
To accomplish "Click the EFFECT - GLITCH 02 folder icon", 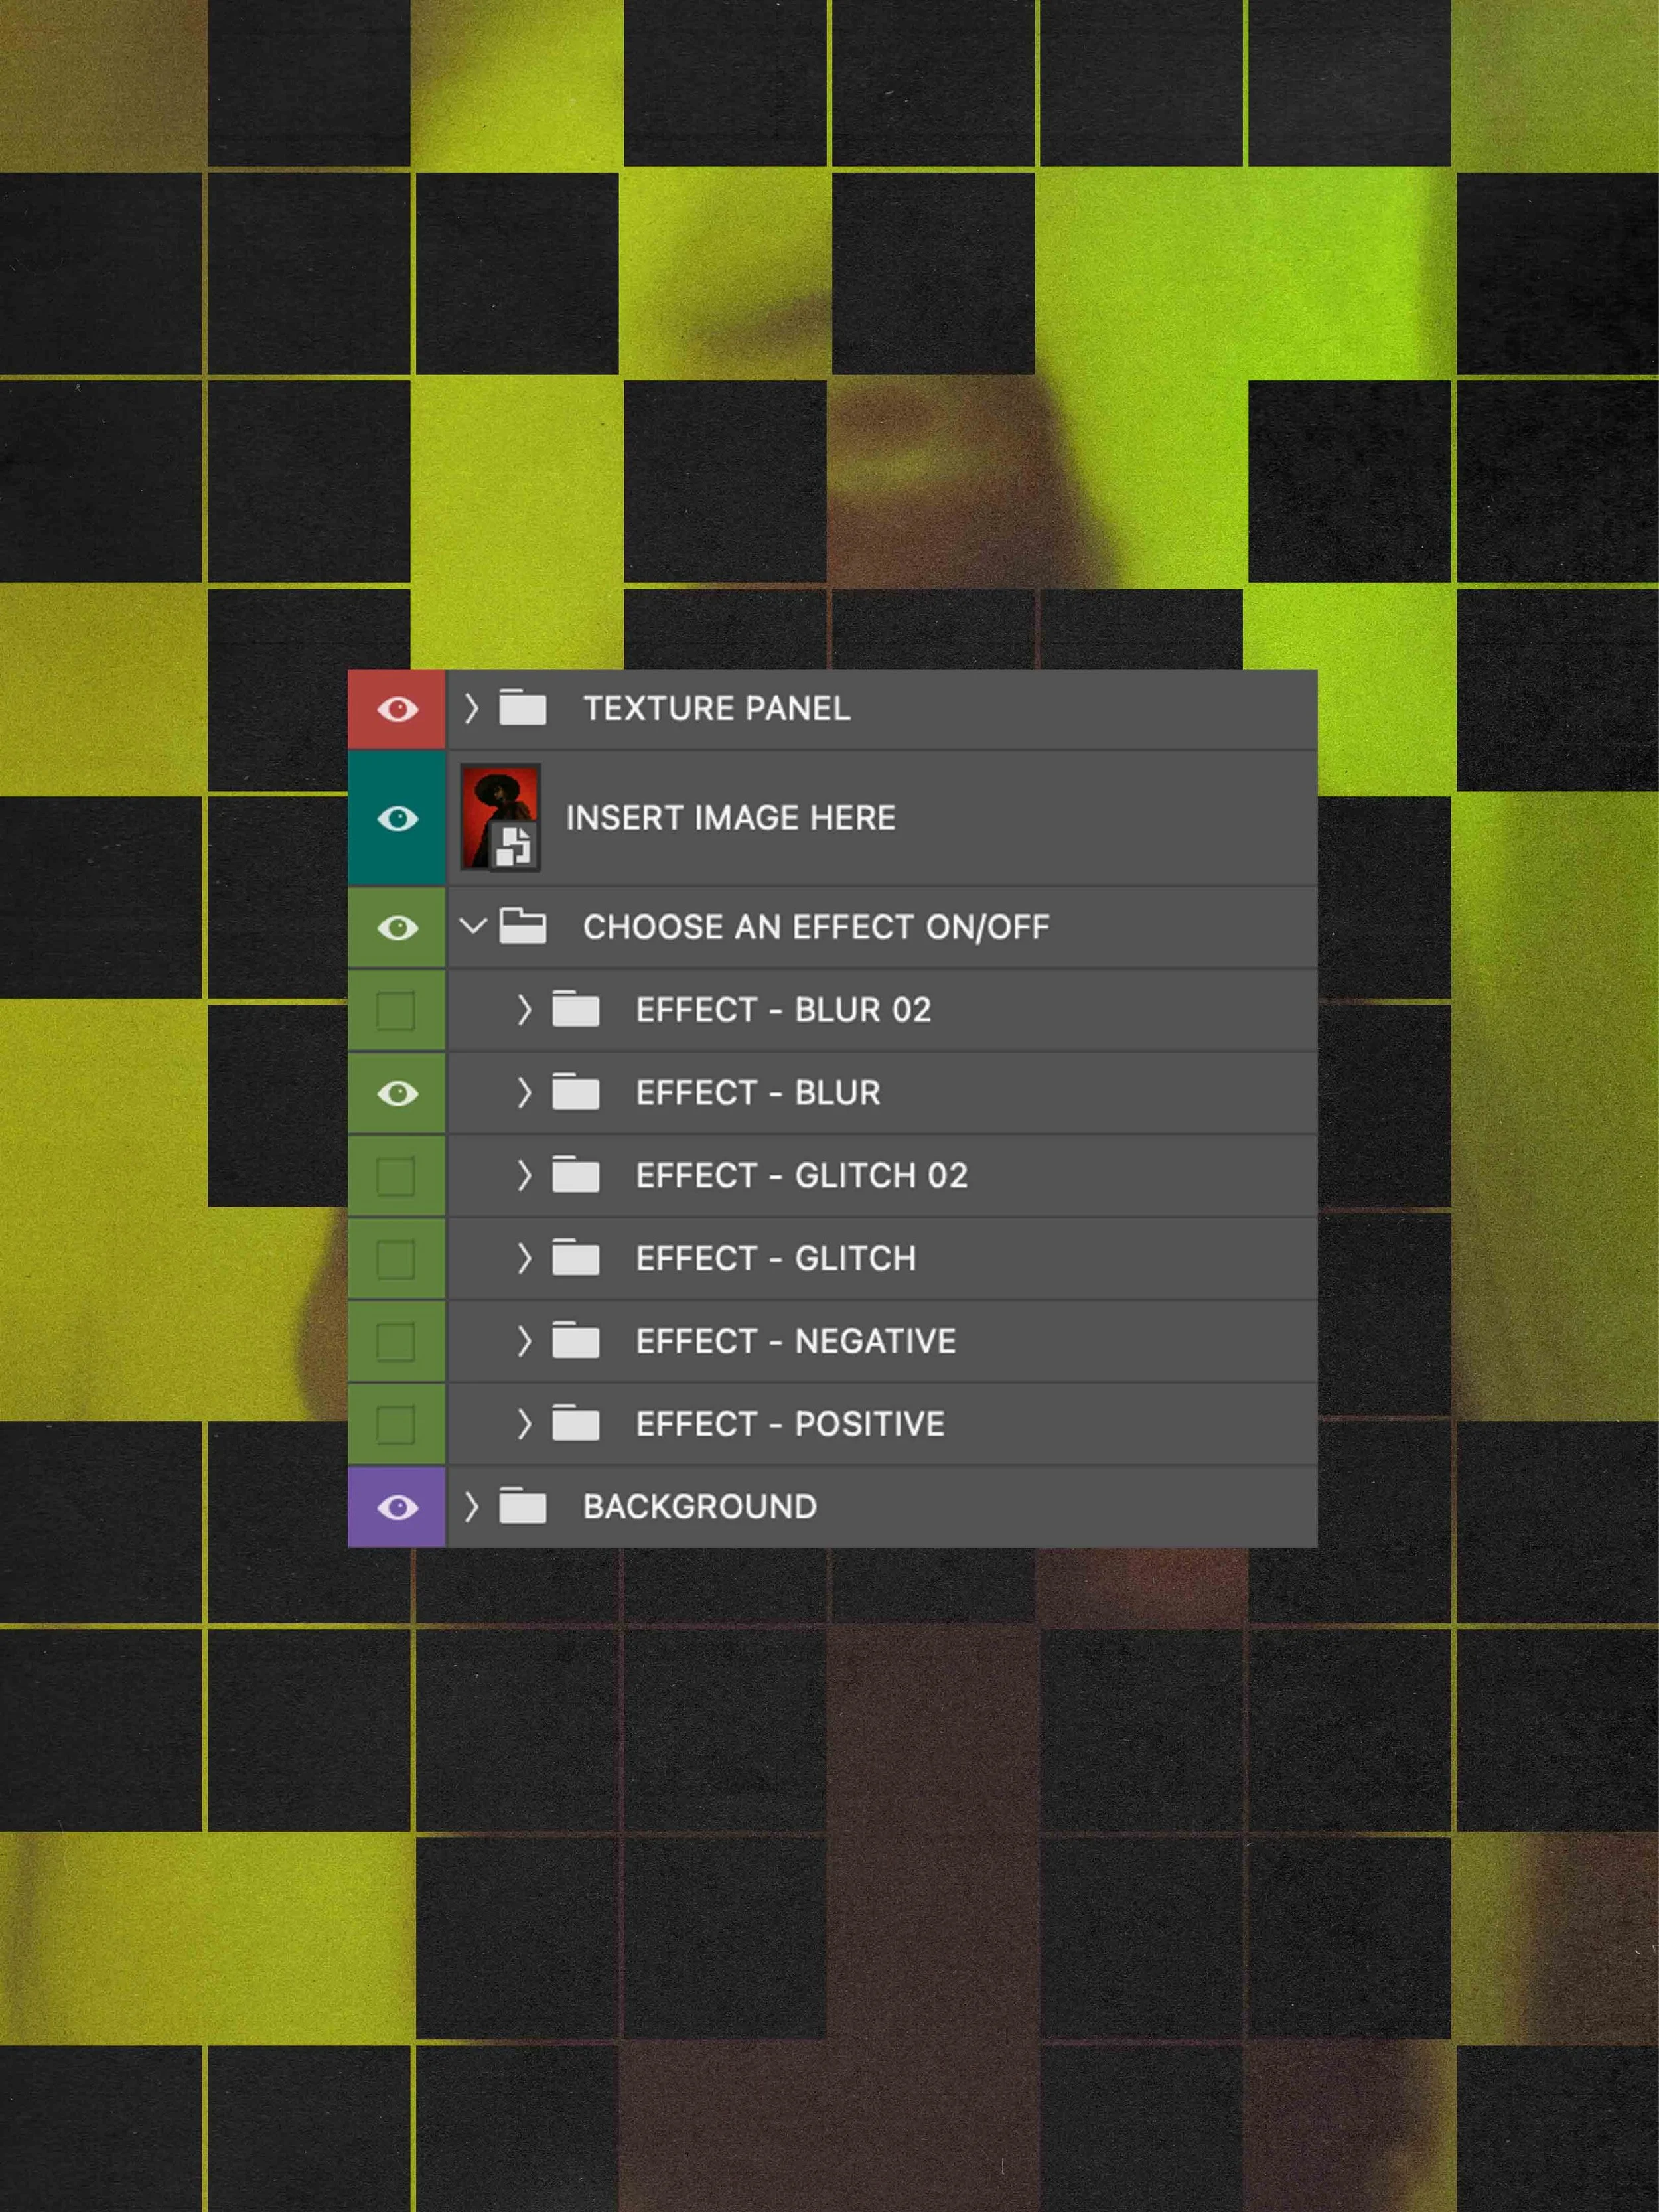I will click(x=576, y=1174).
